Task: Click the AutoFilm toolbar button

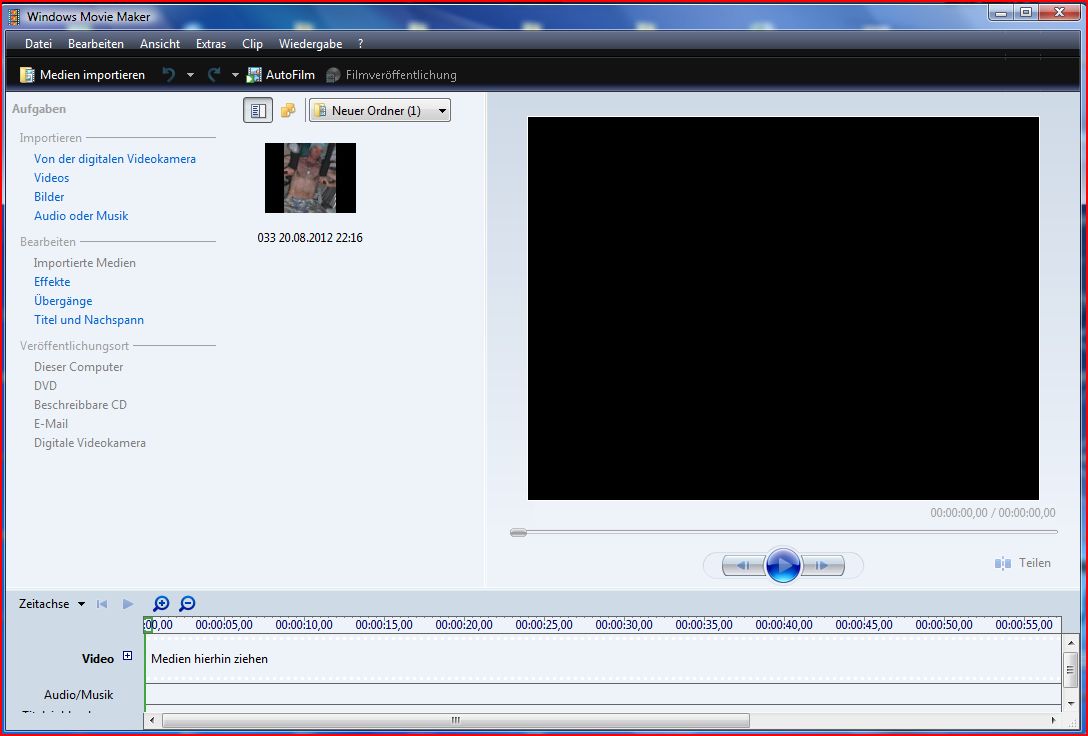Action: (281, 75)
